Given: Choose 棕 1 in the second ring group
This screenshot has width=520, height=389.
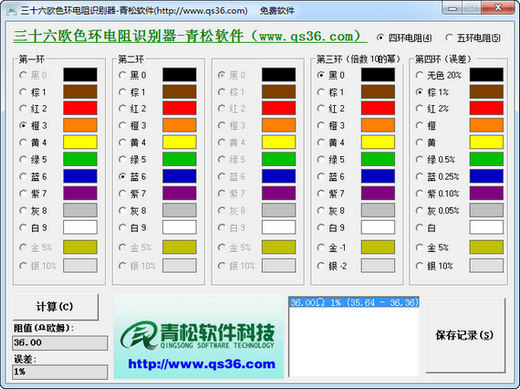Looking at the screenshot, I should [x=132, y=92].
